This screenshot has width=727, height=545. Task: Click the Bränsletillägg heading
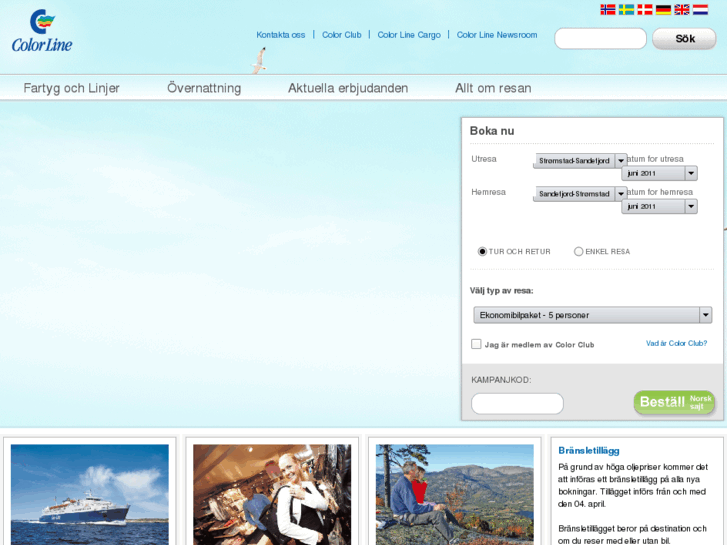[589, 450]
